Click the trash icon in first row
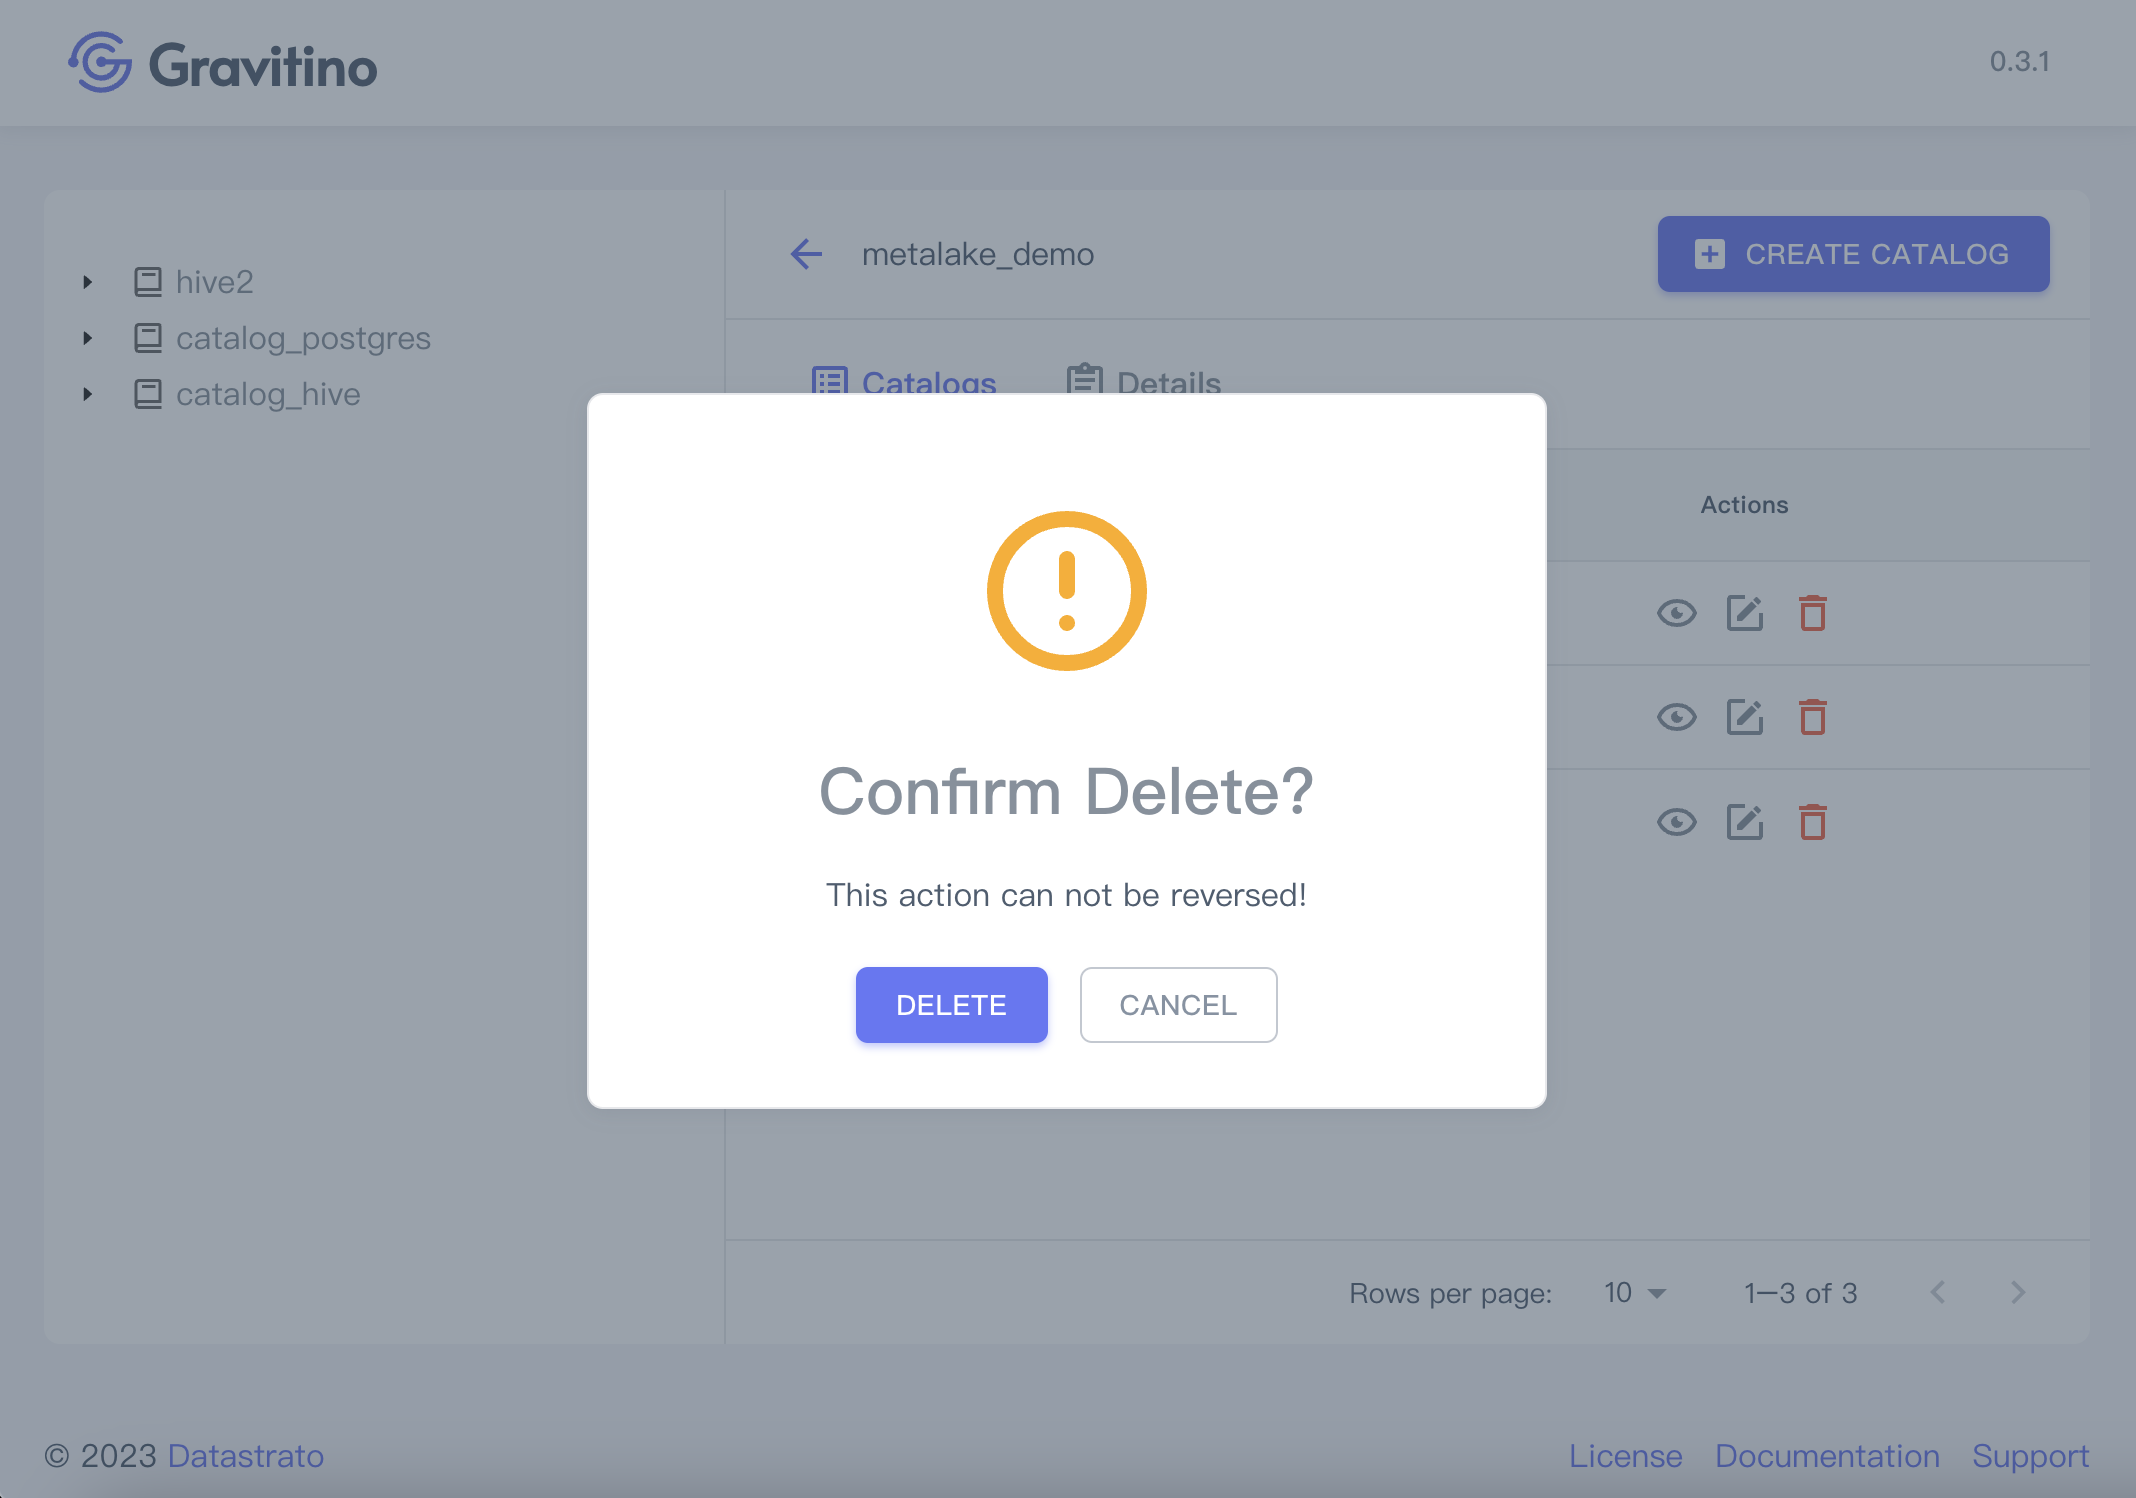Viewport: 2136px width, 1498px height. pos(1812,613)
